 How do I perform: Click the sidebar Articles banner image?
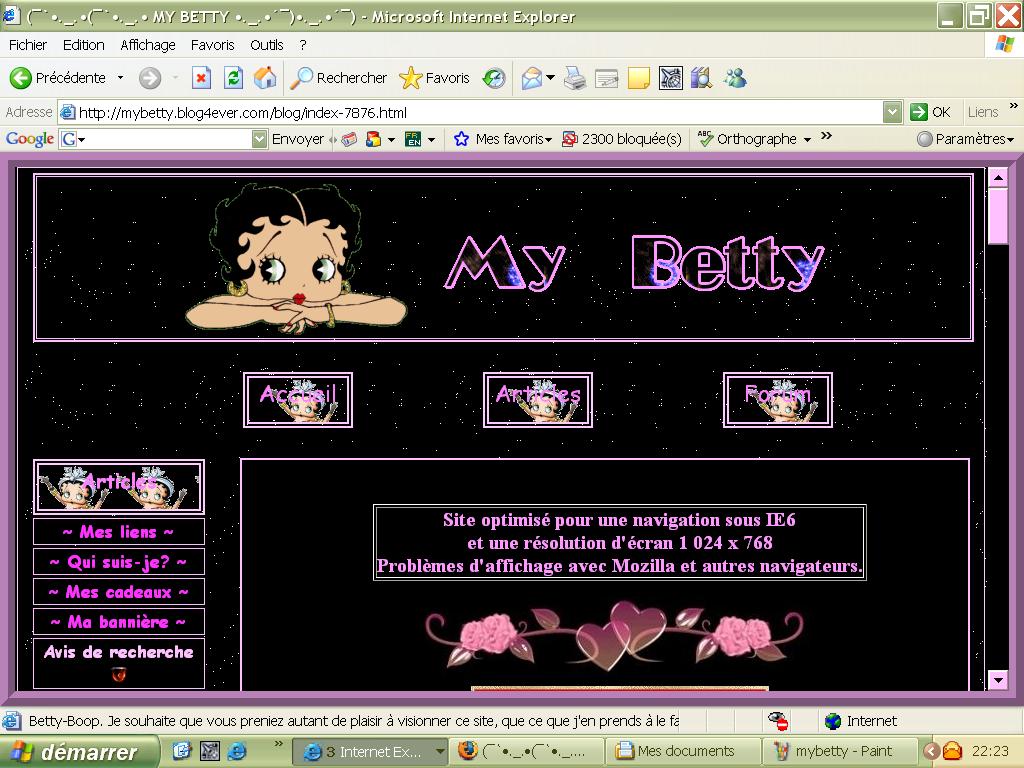click(119, 487)
